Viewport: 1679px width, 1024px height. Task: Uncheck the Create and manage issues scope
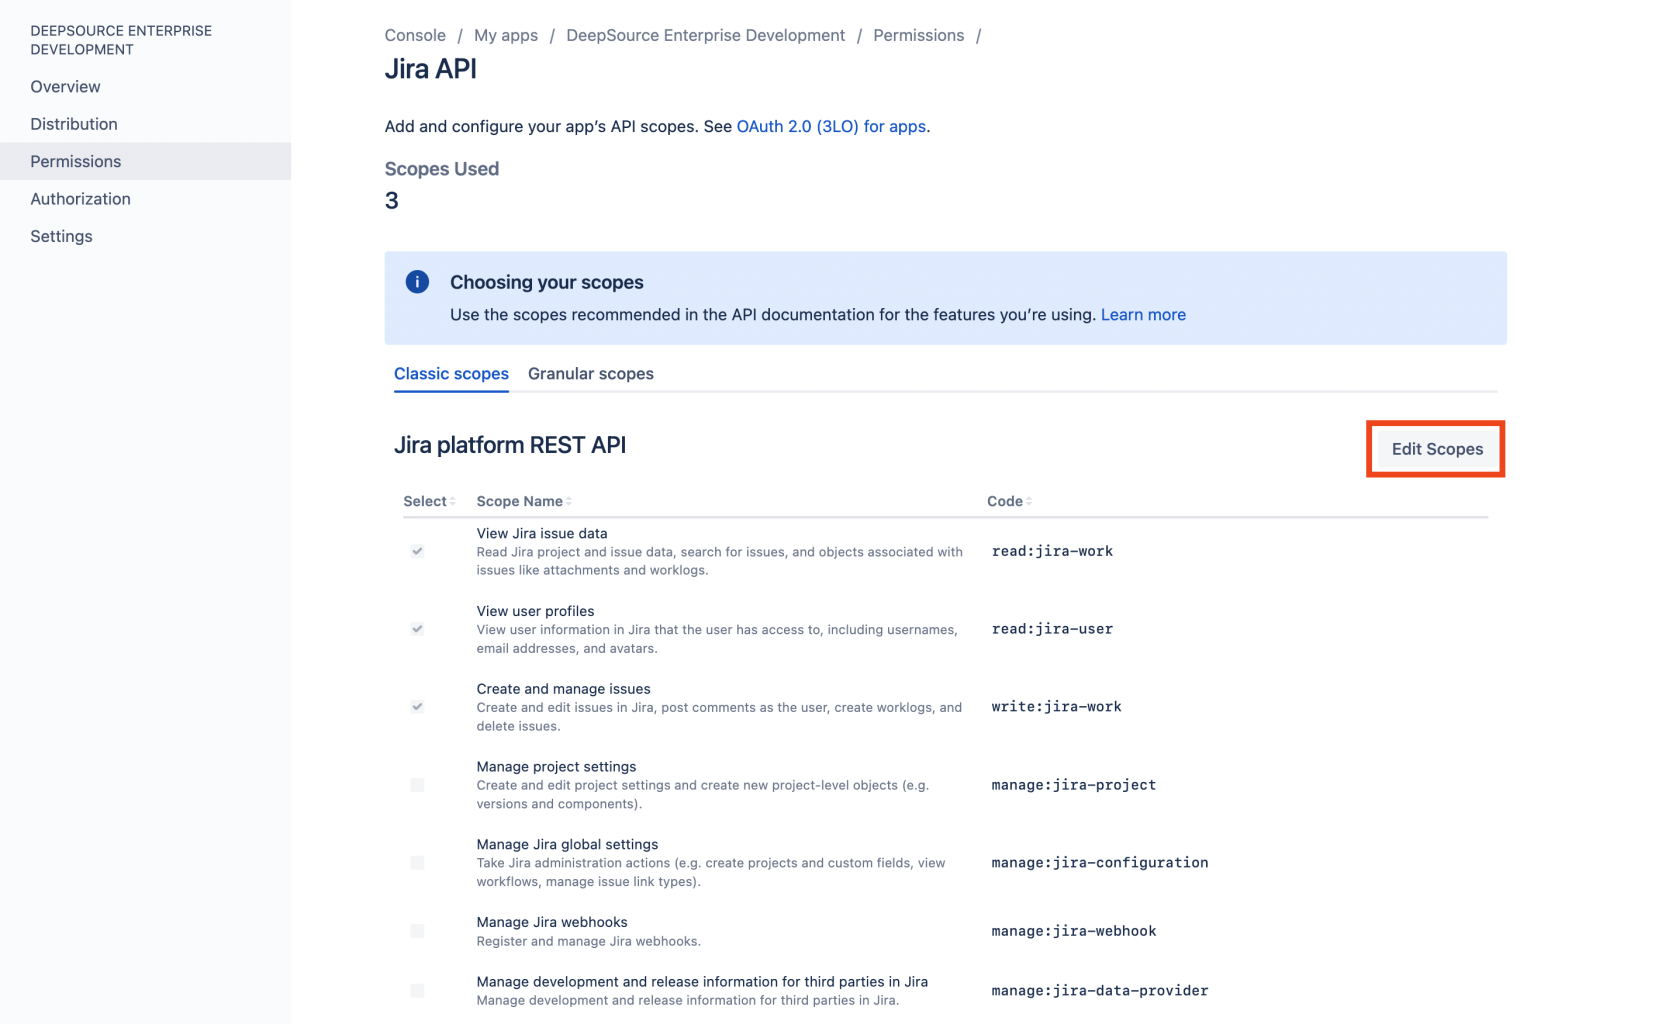417,707
